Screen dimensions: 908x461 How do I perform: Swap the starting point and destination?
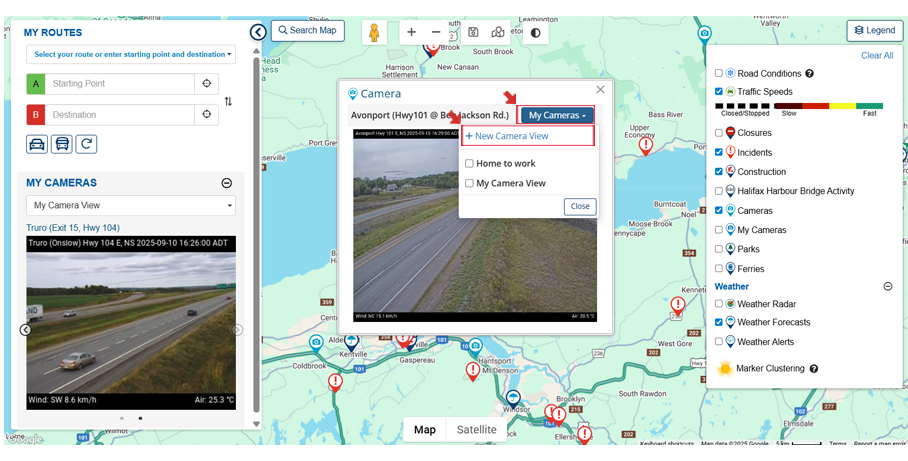pos(228,101)
